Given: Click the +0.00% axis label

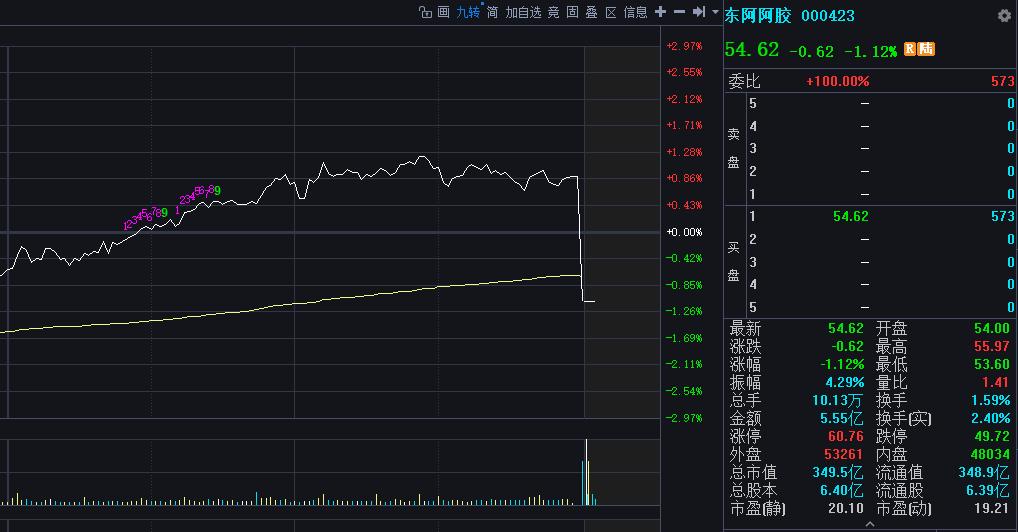Looking at the screenshot, I should 684,232.
